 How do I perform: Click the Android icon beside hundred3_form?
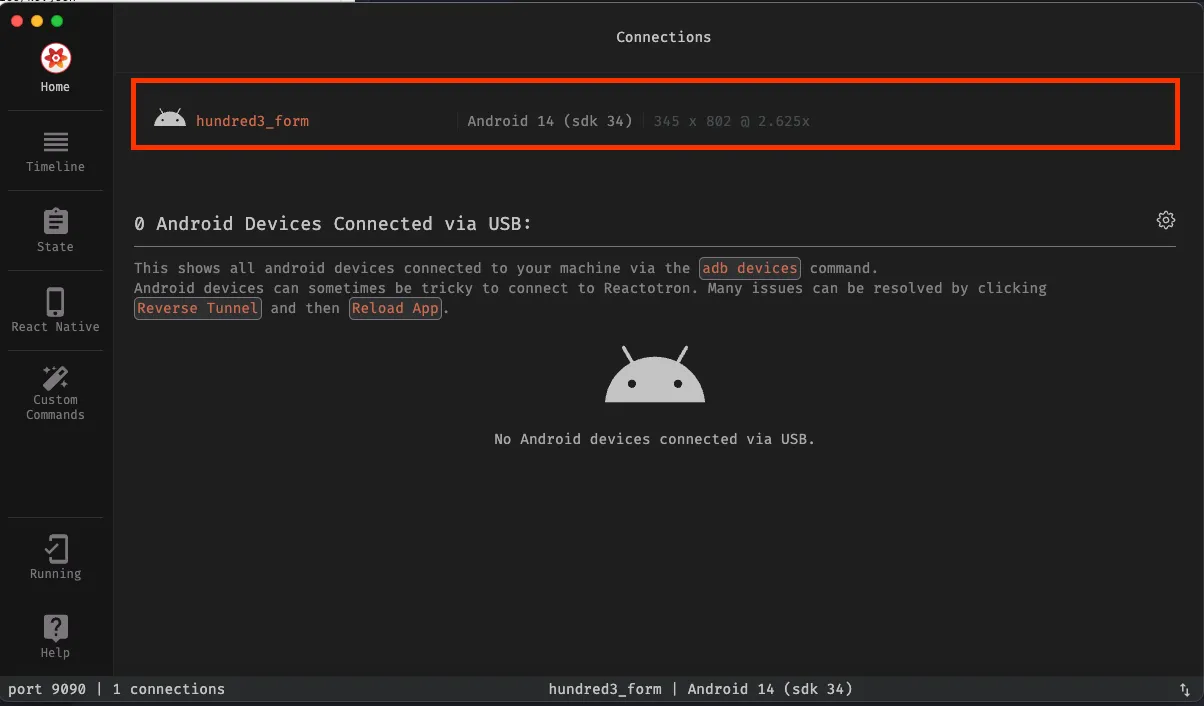170,119
